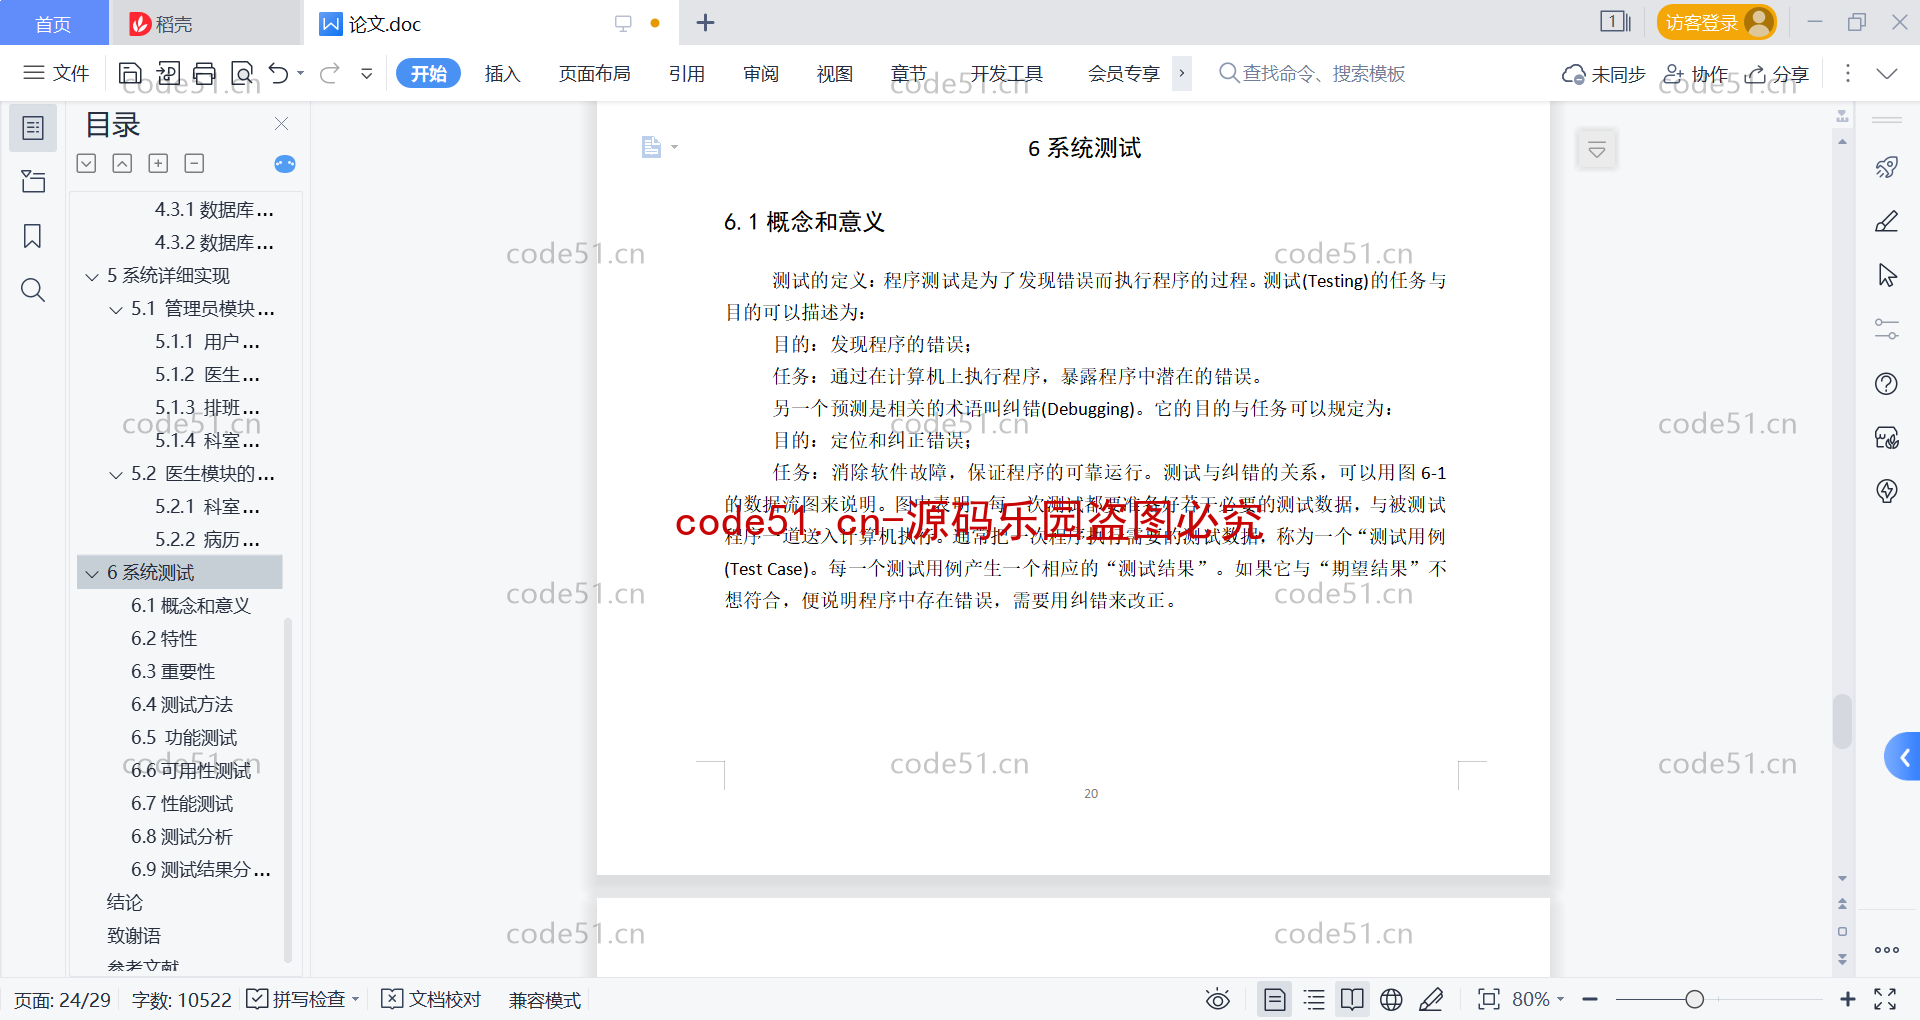Image resolution: width=1920 pixels, height=1020 pixels.
Task: Select the 审阅 ribbon tab
Action: coord(760,73)
